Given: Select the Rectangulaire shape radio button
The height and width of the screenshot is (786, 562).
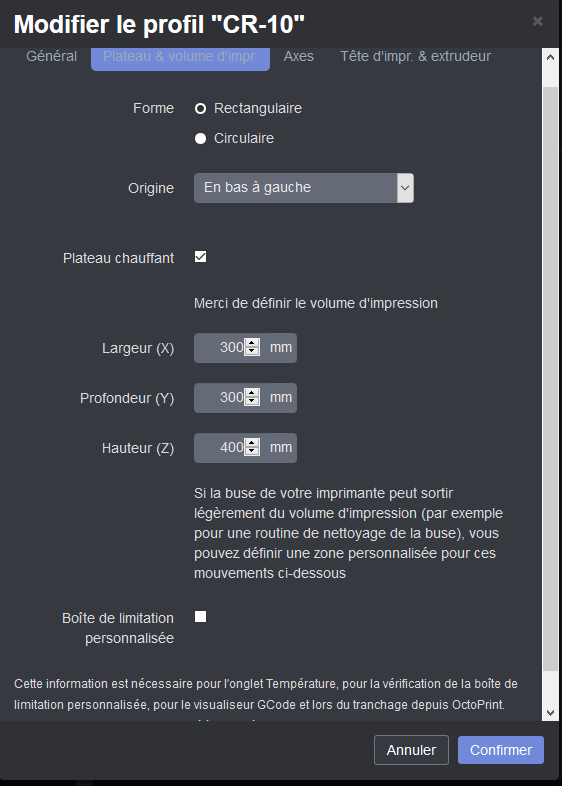Looking at the screenshot, I should tap(201, 109).
